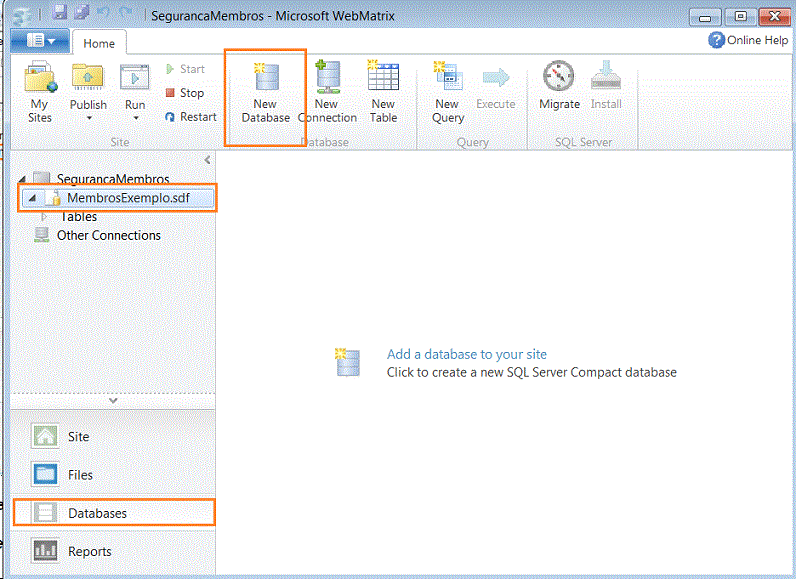Open Online Help

click(748, 40)
